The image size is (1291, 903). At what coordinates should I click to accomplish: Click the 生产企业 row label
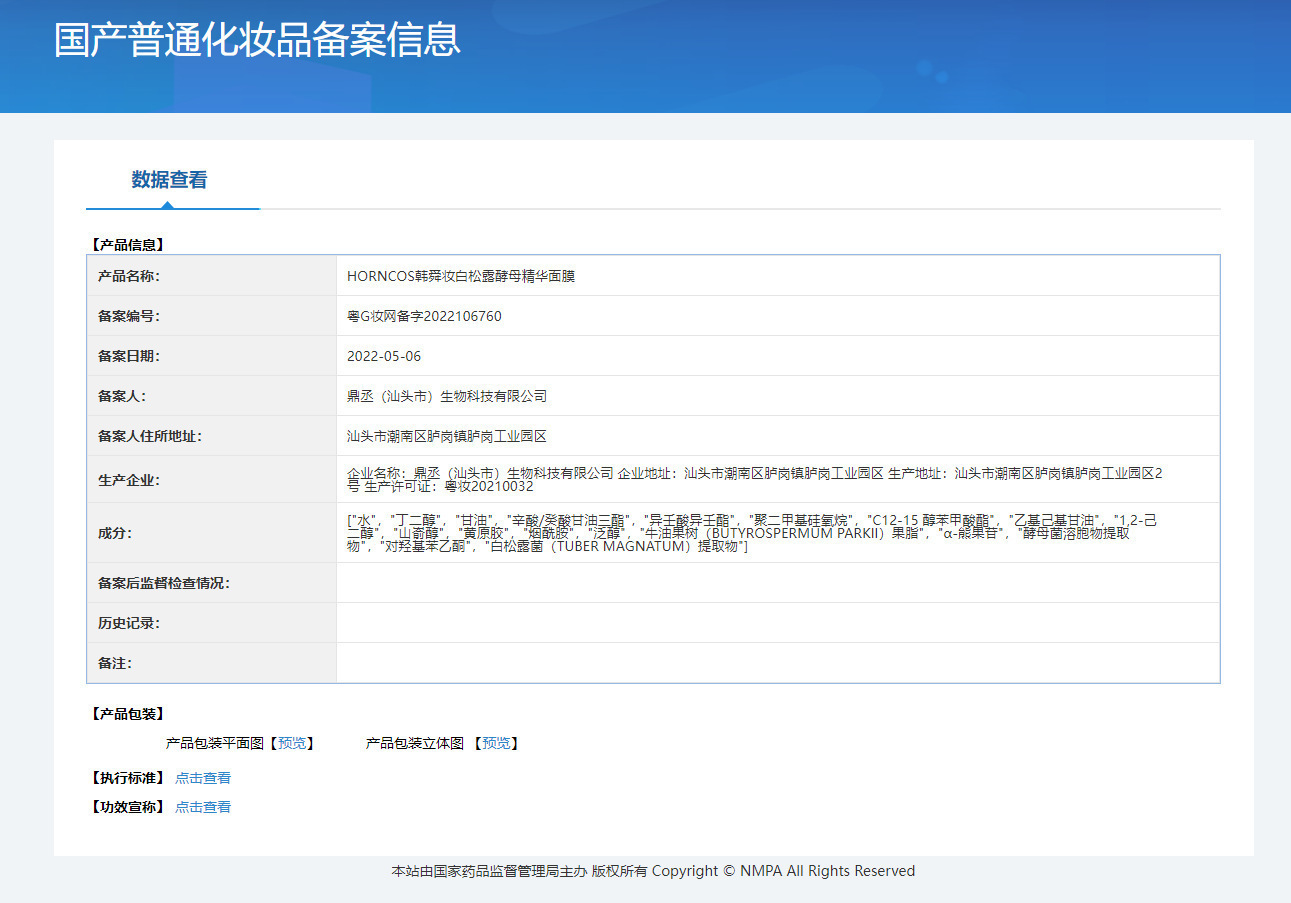(128, 480)
